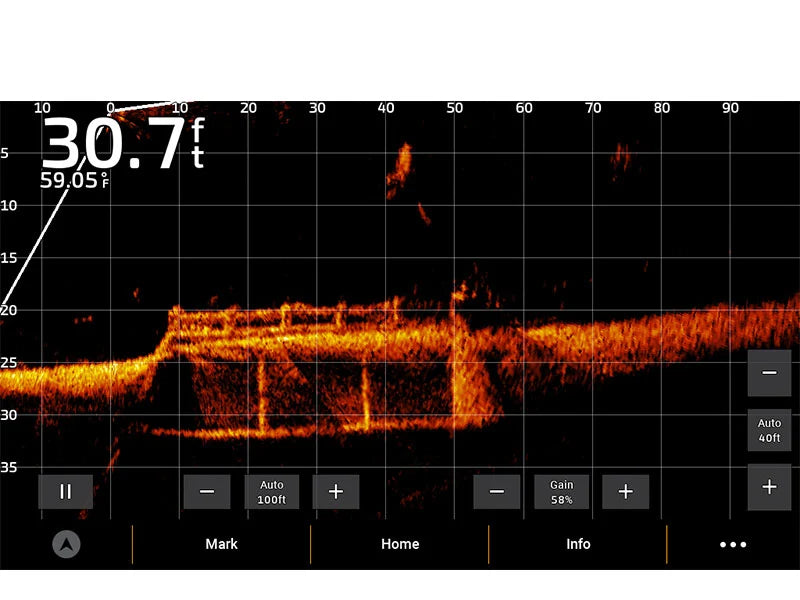Open the Gain 58% adjustment control
Viewport: 800px width, 600px height.
pyautogui.click(x=561, y=491)
